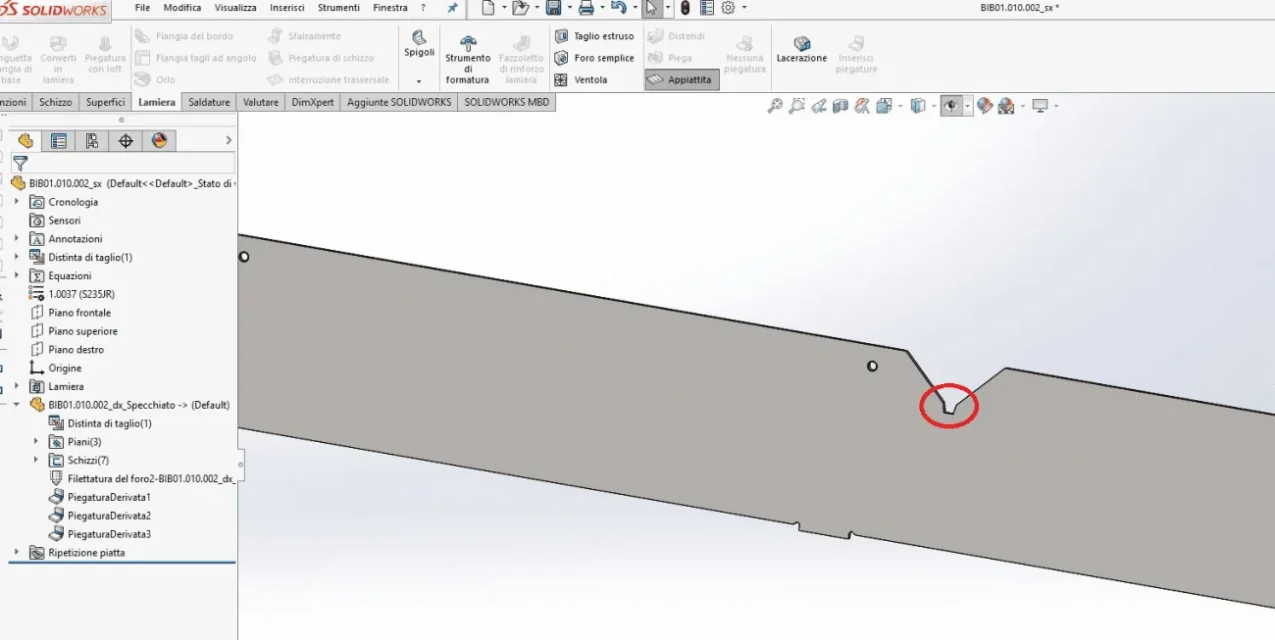1275x640 pixels.
Task: Open the Strumento di formatura tool
Action: 468,60
